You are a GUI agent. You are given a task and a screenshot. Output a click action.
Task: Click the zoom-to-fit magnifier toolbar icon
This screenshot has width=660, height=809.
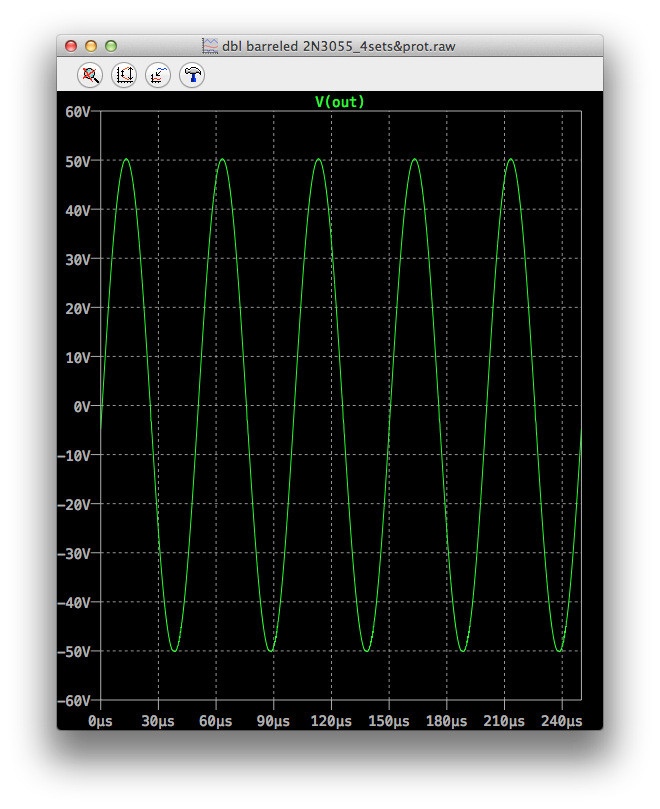pyautogui.click(x=90, y=75)
